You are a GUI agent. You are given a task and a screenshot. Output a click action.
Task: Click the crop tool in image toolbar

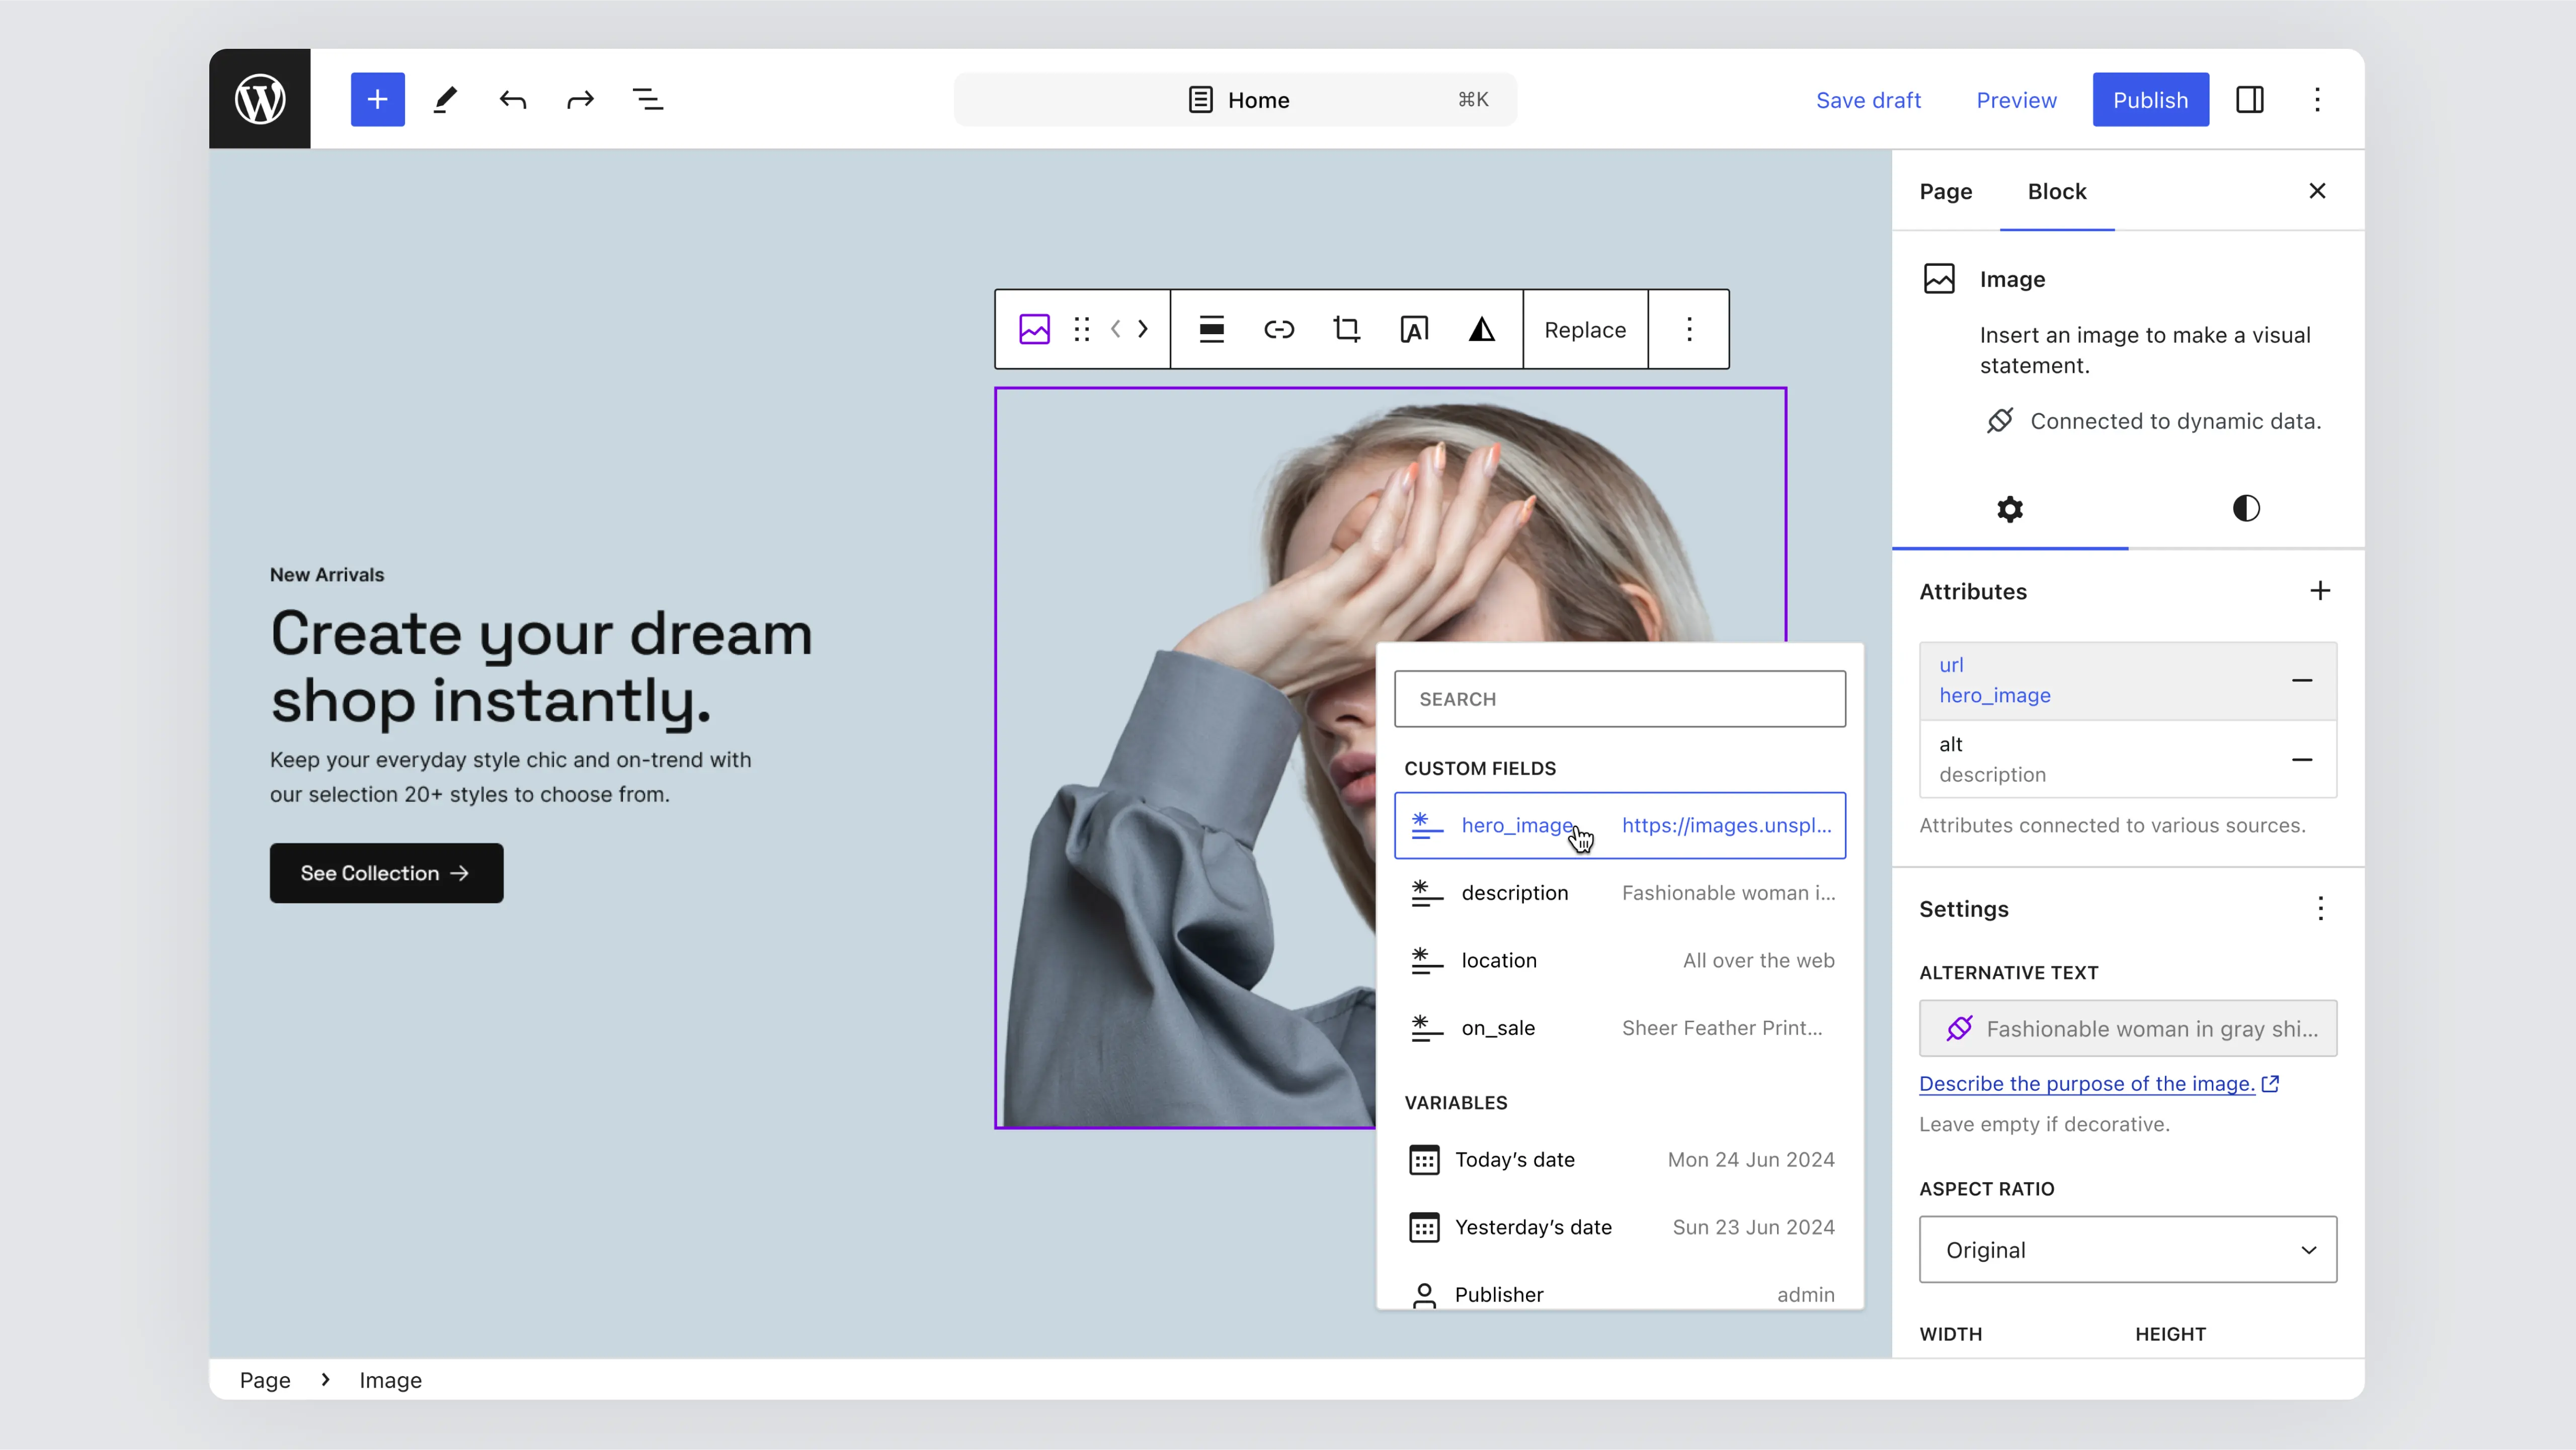1346,329
